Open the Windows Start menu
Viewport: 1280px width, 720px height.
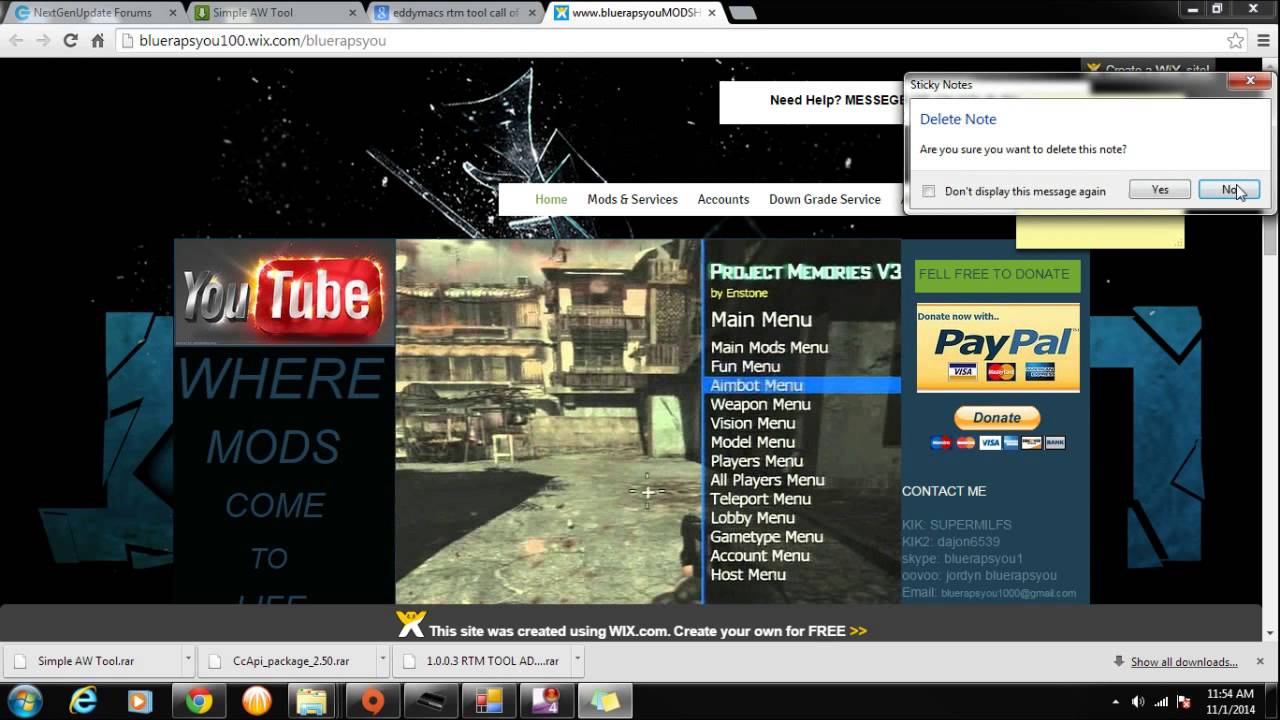(24, 700)
